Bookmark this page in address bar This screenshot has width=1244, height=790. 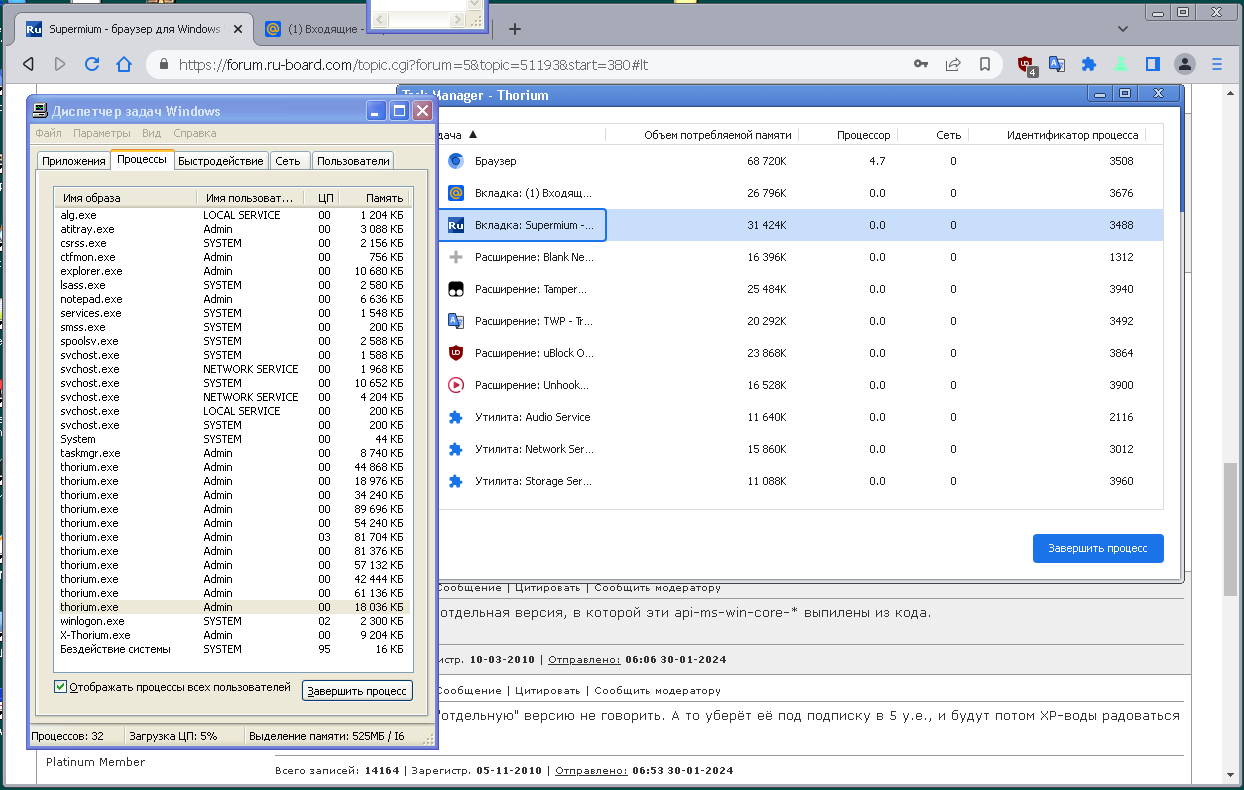pyautogui.click(x=985, y=64)
